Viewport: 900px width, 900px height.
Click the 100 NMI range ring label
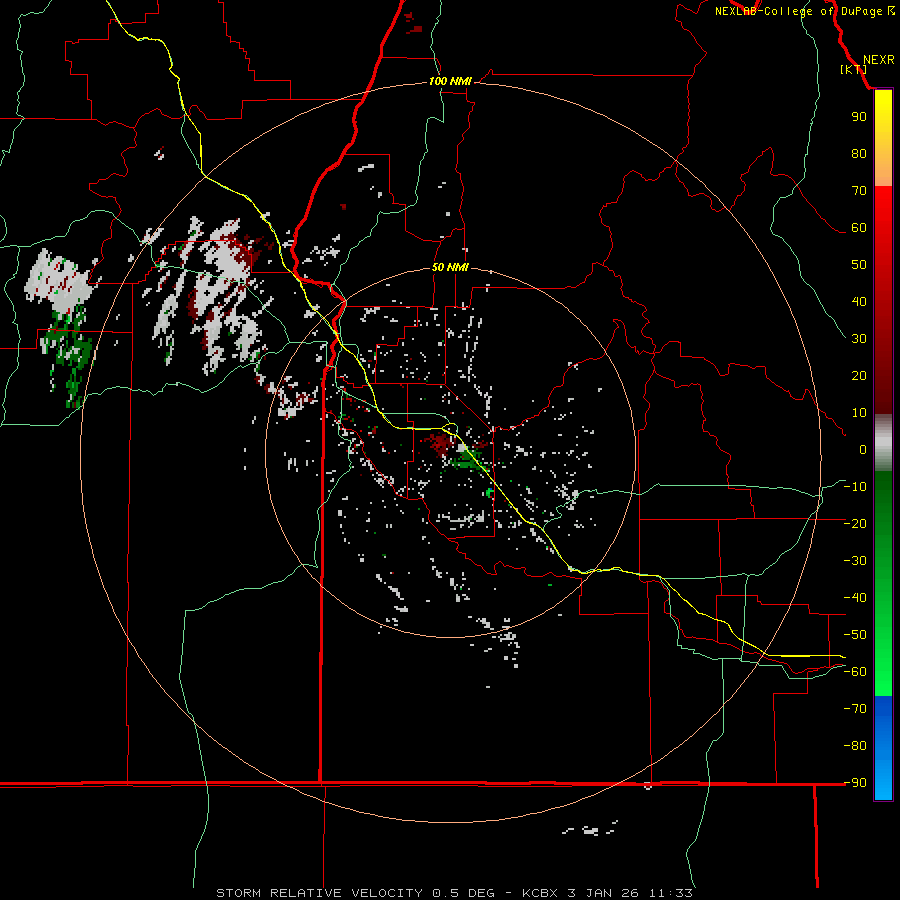(450, 82)
